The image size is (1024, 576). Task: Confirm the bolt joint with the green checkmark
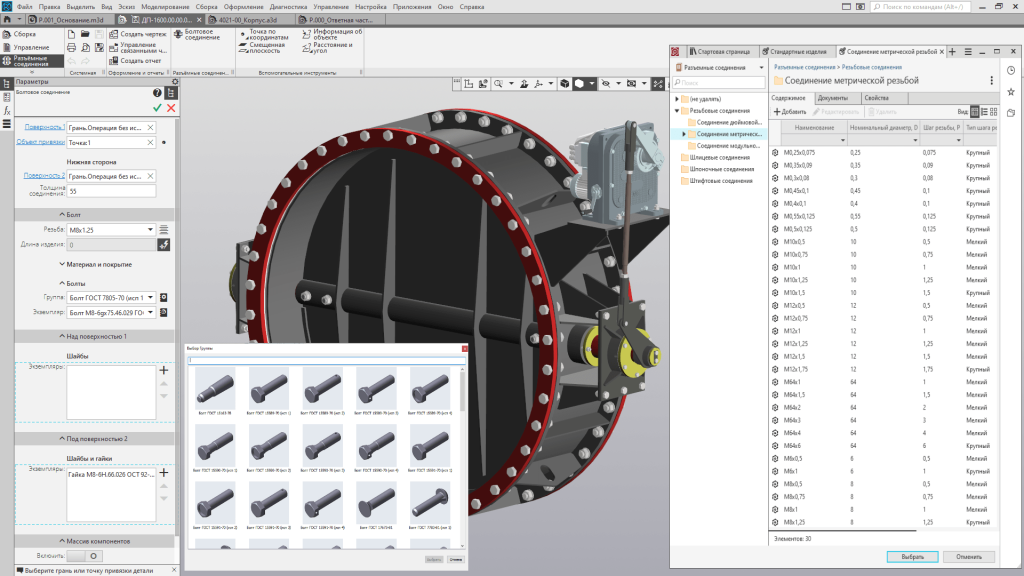[x=157, y=108]
